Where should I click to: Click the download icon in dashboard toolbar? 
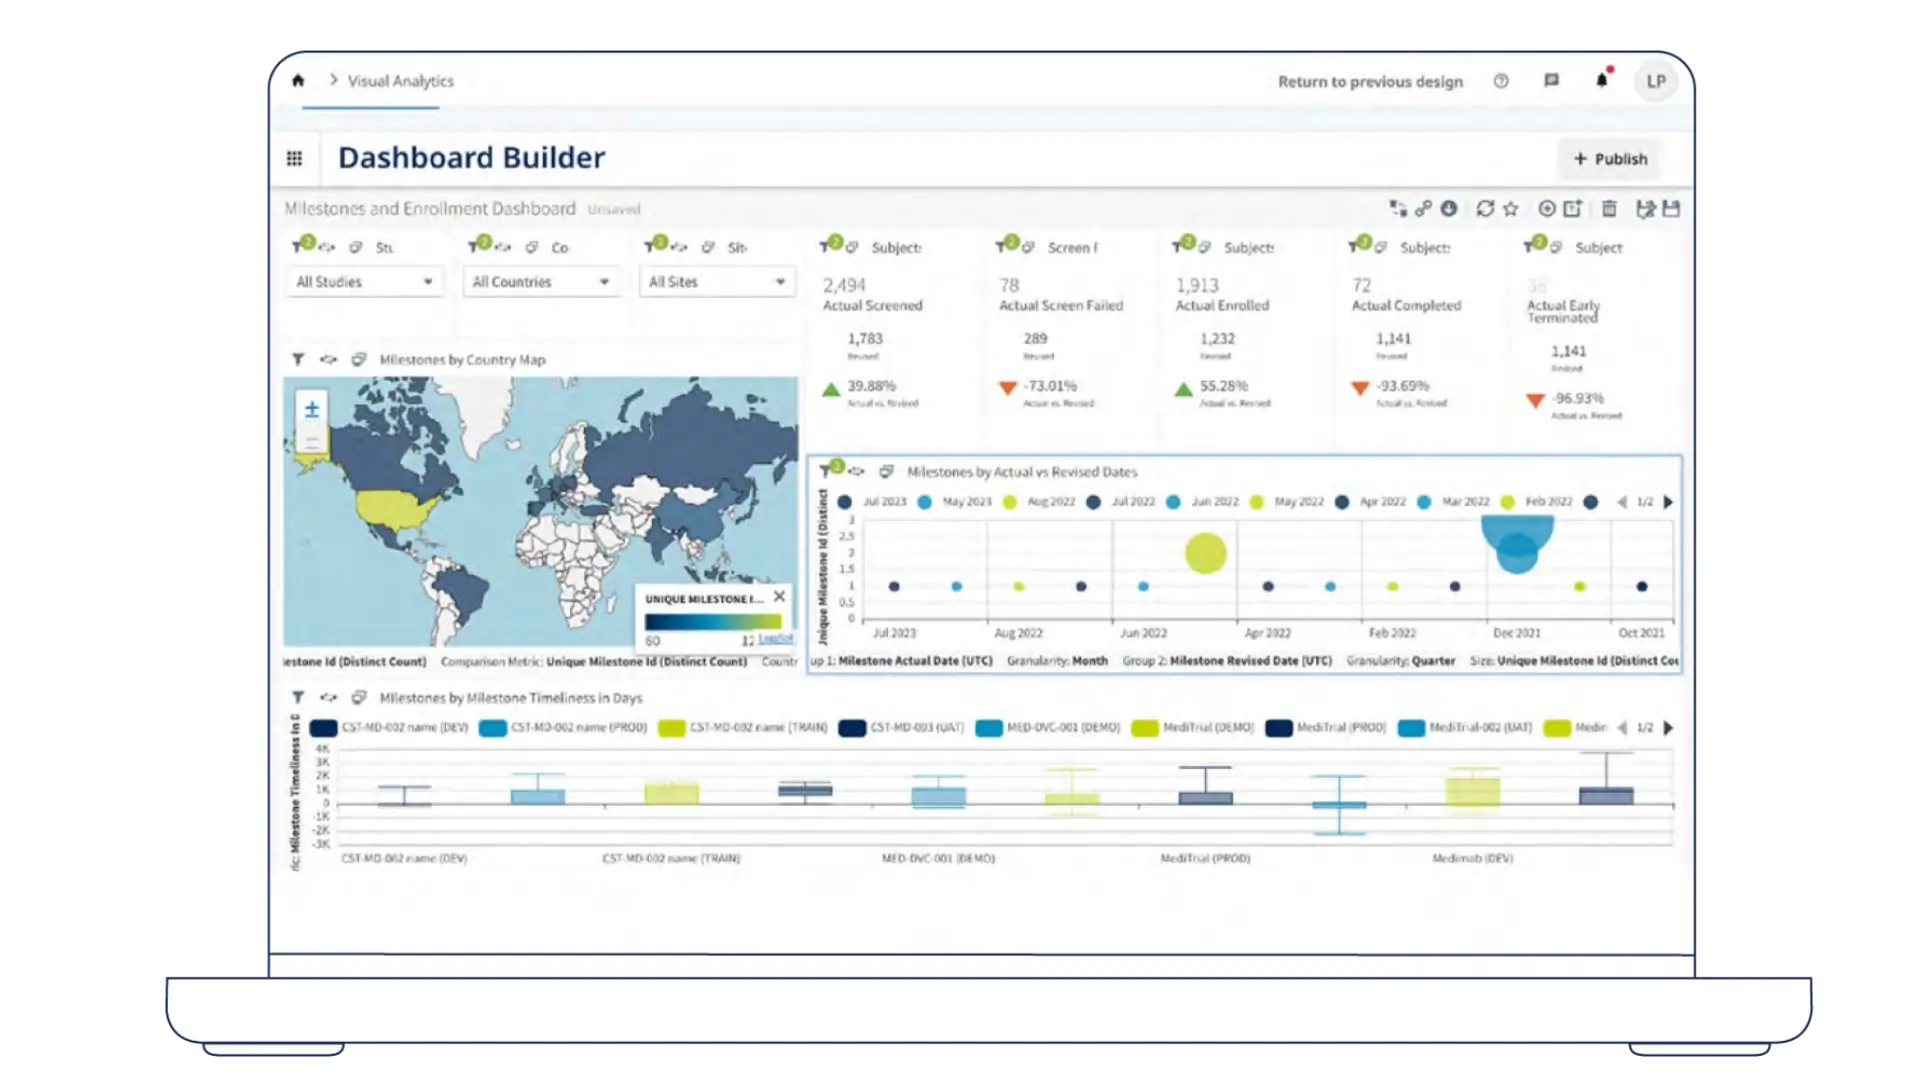[1449, 209]
